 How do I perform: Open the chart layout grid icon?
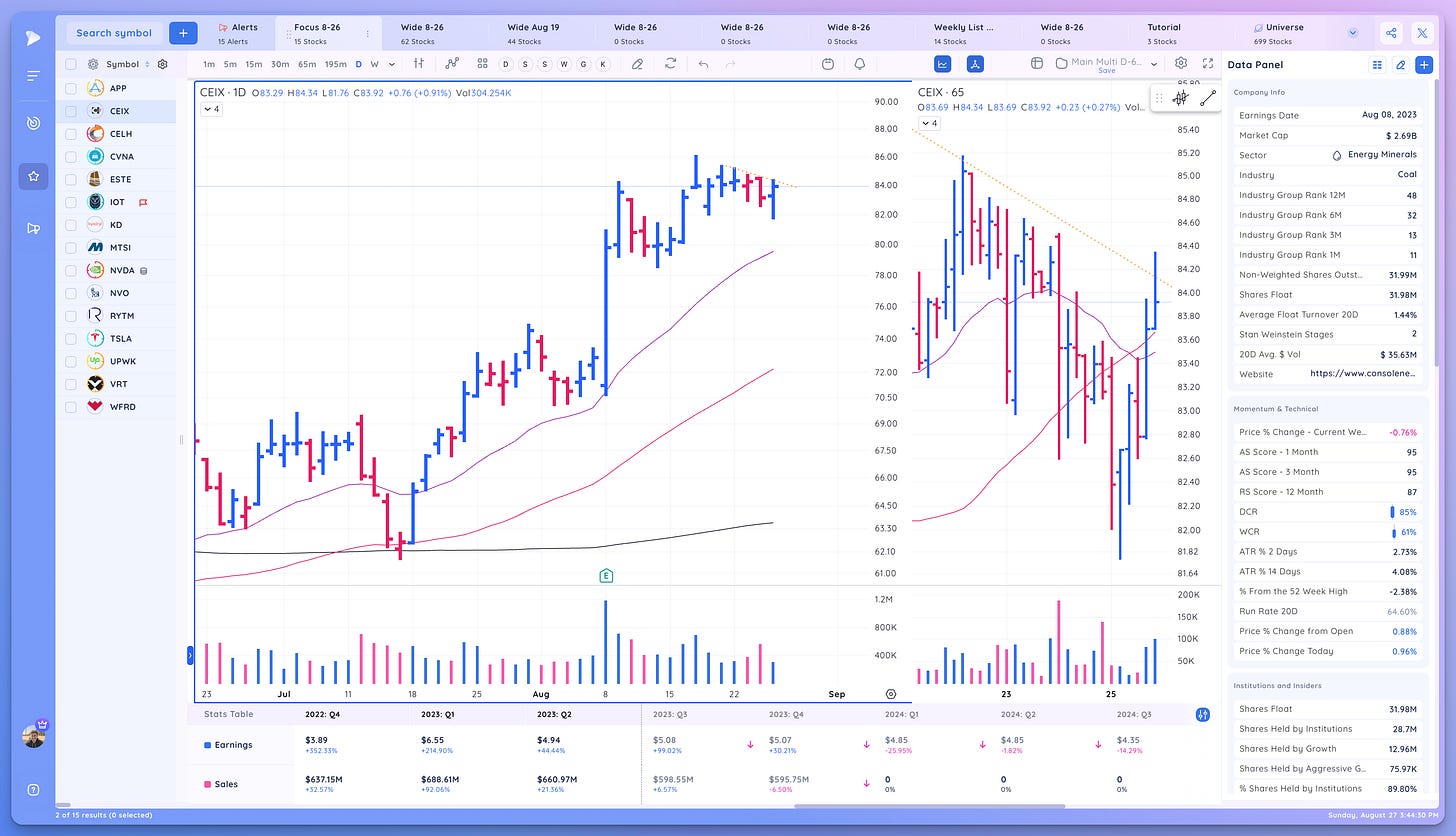(482, 63)
